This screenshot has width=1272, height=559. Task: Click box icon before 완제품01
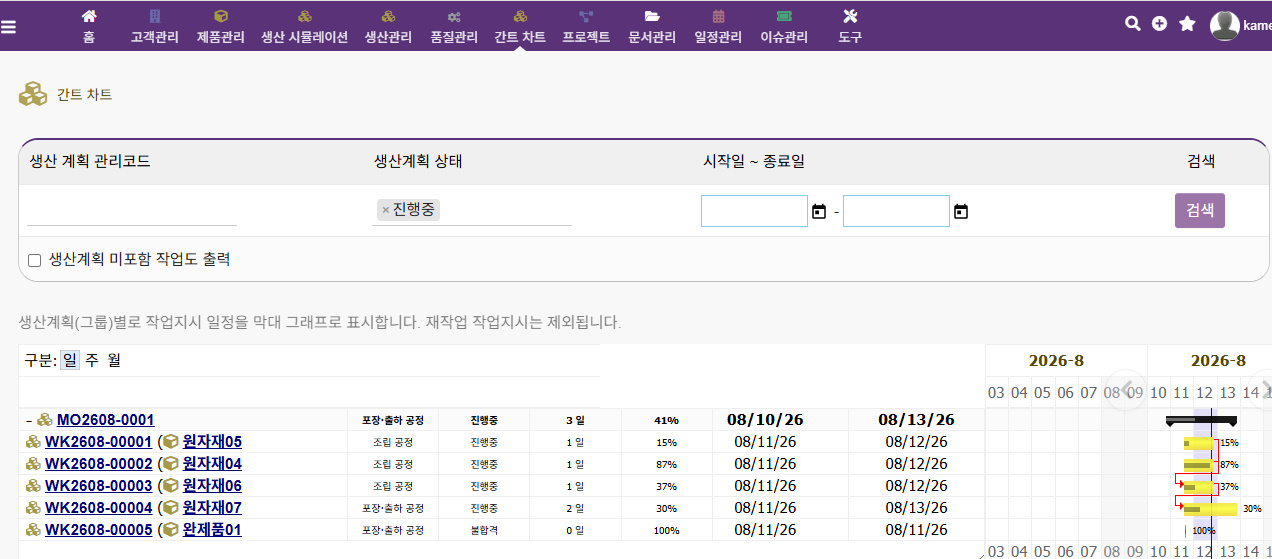click(x=171, y=530)
